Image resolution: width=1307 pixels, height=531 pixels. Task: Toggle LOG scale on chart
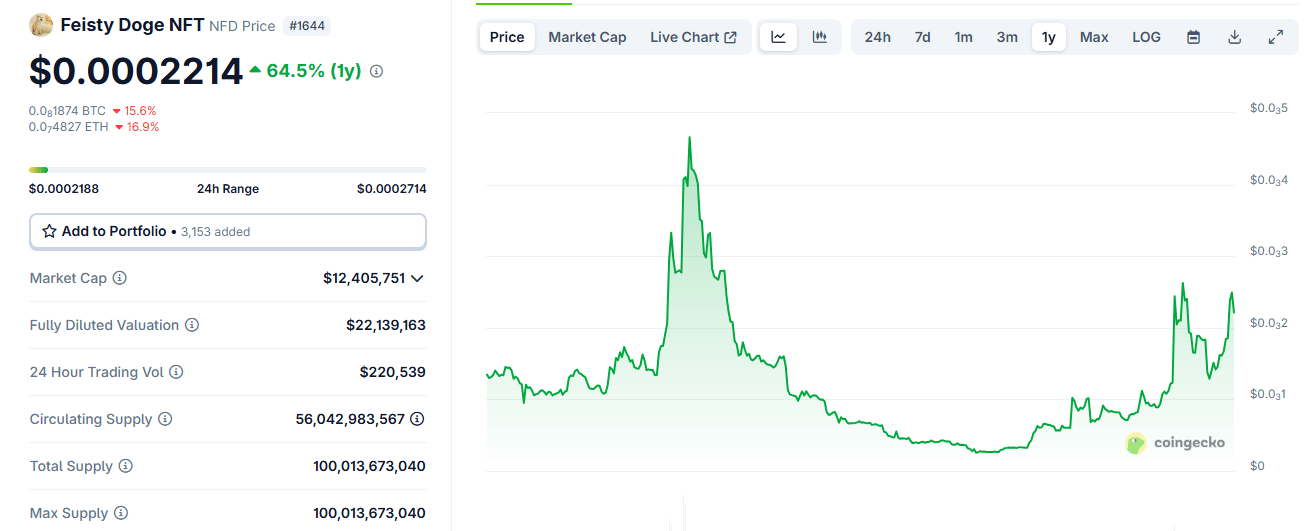pos(1146,37)
